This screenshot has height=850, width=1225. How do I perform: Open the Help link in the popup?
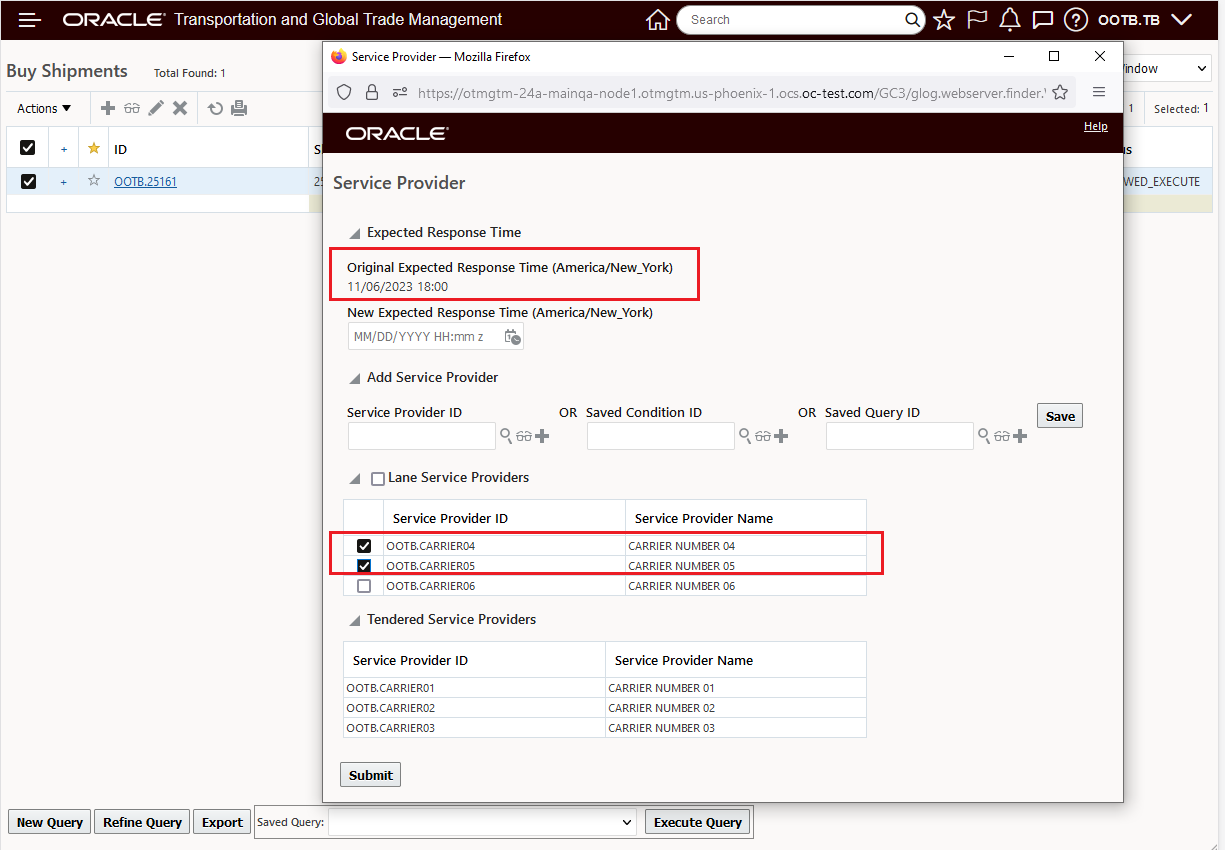[x=1096, y=126]
